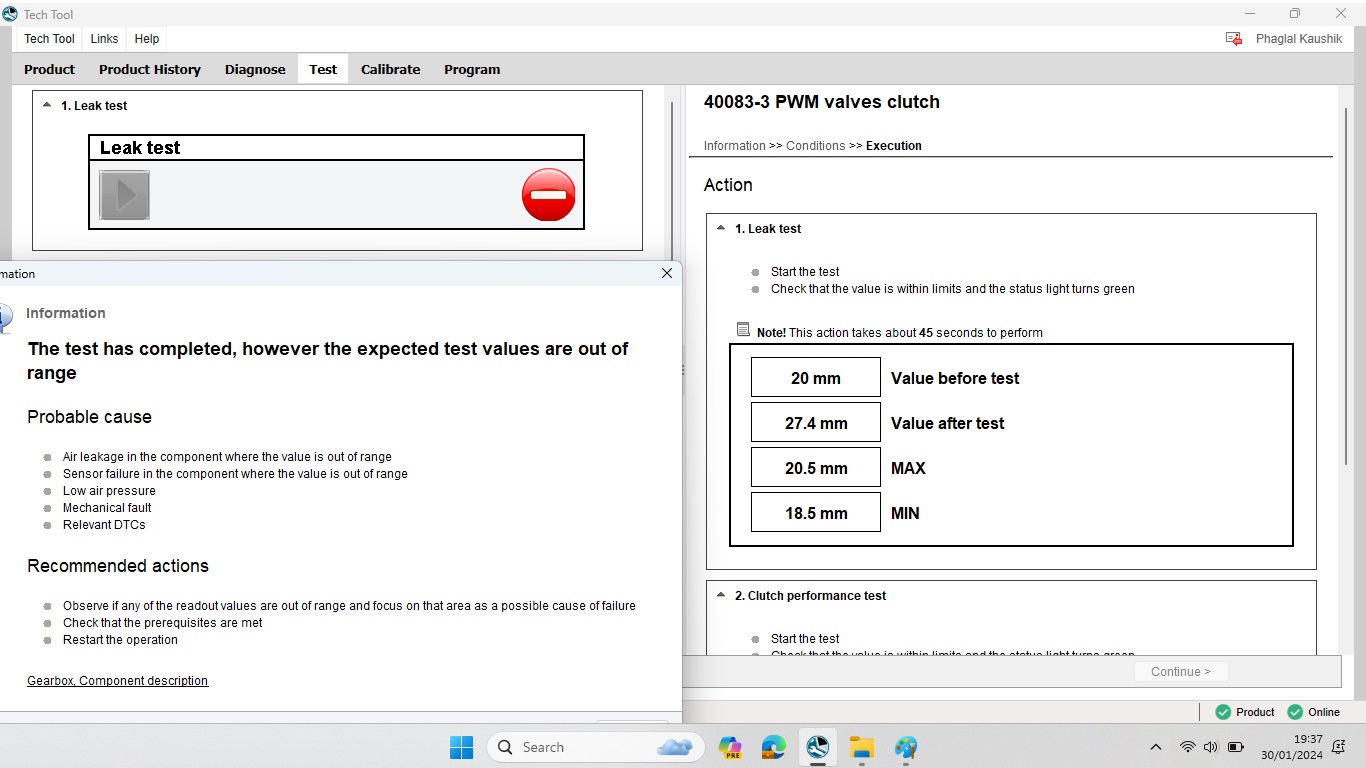Open the Tech Tool menu
This screenshot has width=1366, height=768.
pyautogui.click(x=49, y=38)
